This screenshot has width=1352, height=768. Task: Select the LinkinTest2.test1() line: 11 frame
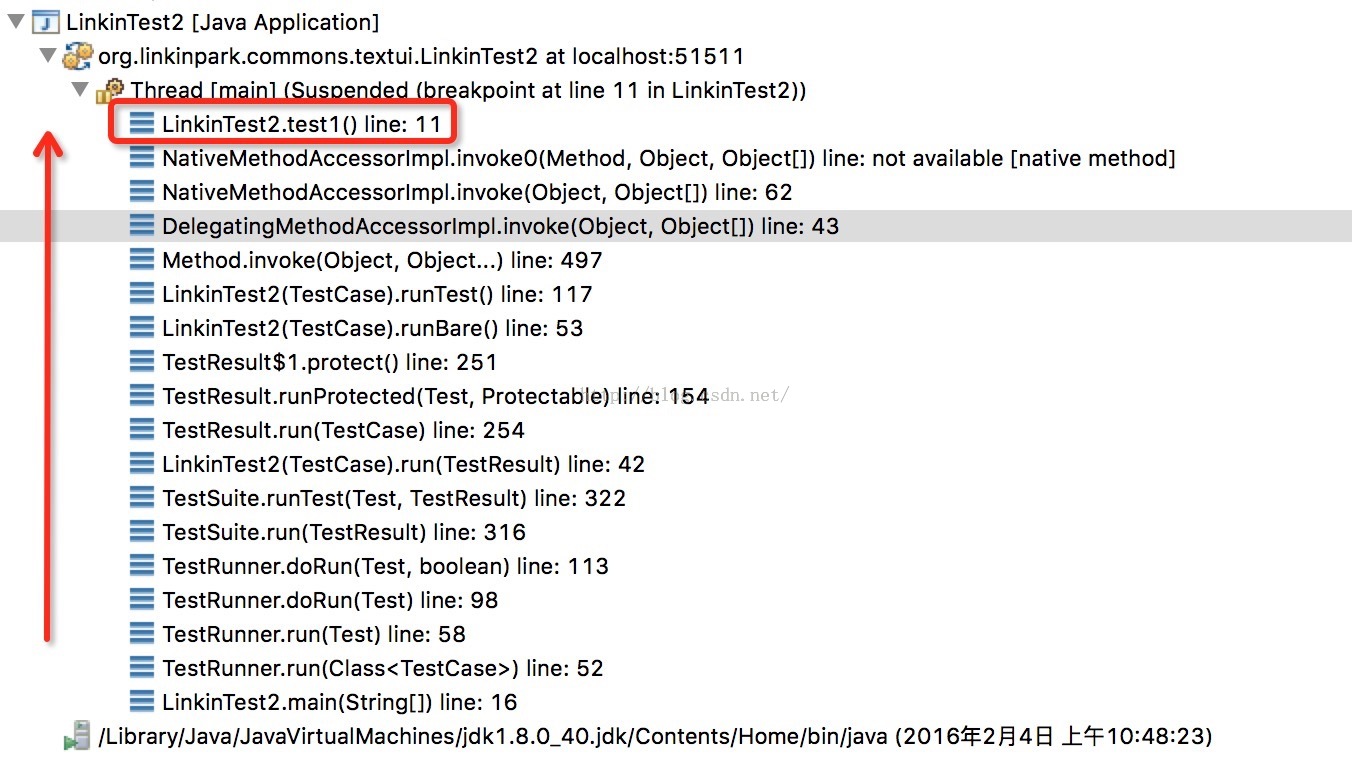[301, 125]
